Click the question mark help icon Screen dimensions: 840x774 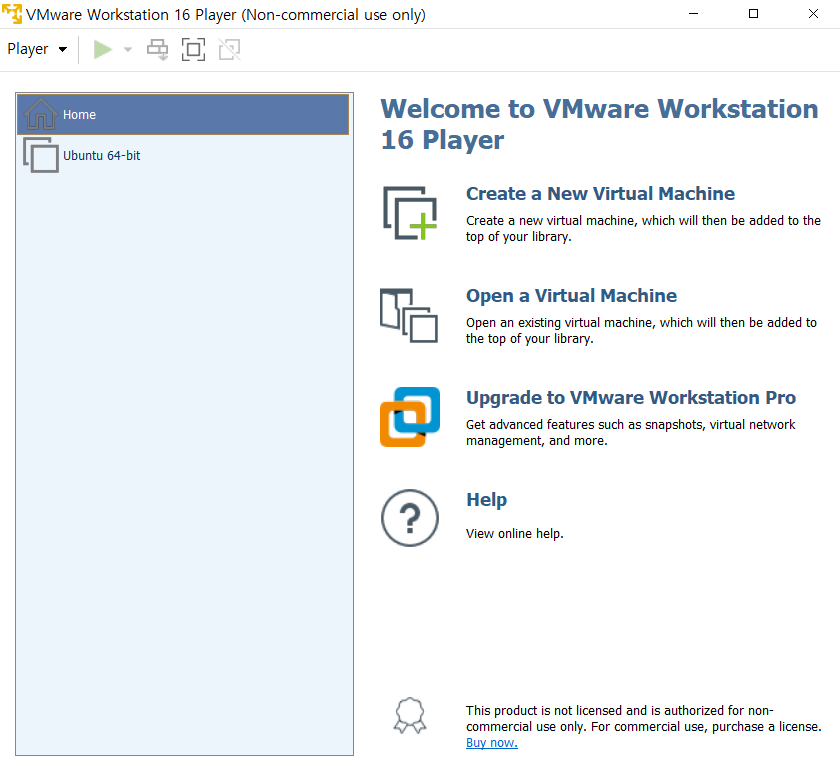[x=410, y=518]
